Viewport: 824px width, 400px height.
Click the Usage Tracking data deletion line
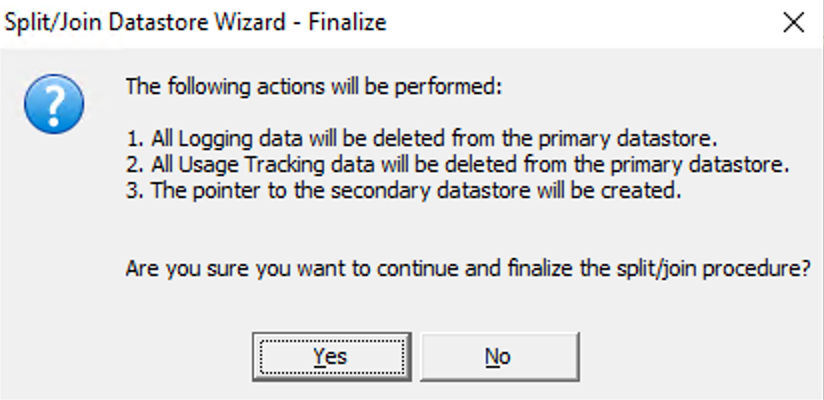tap(458, 165)
